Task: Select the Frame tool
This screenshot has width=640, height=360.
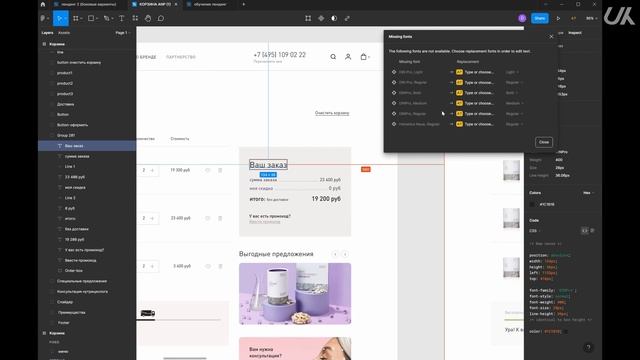Action: pyautogui.click(x=76, y=18)
